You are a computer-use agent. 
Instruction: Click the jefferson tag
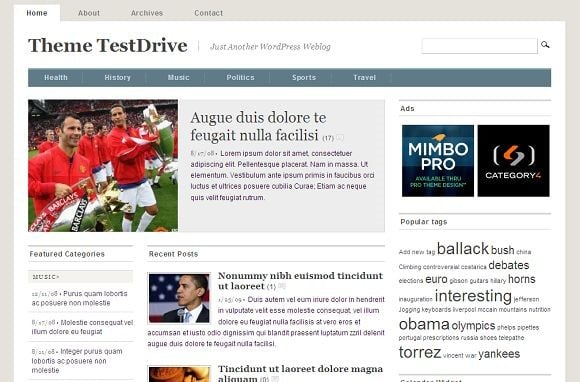[526, 300]
